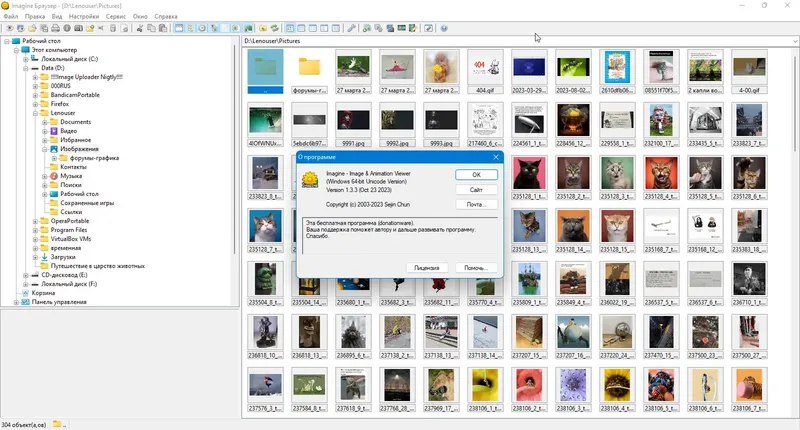
Task: Select the 404.gif thumbnail
Action: (x=485, y=71)
